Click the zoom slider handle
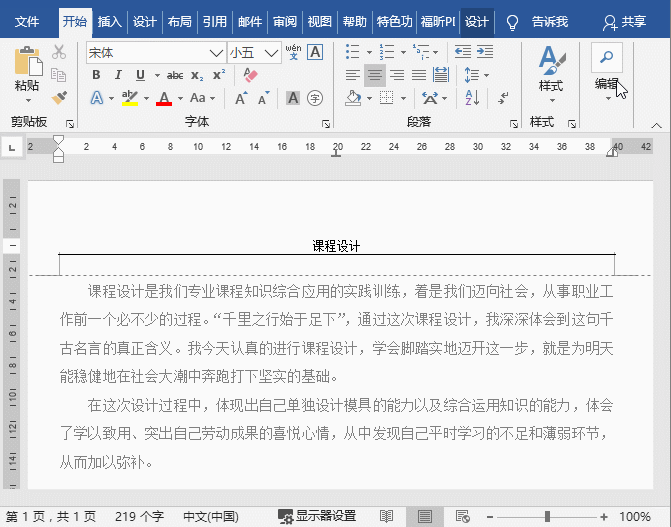The width and height of the screenshot is (671, 527). click(547, 517)
